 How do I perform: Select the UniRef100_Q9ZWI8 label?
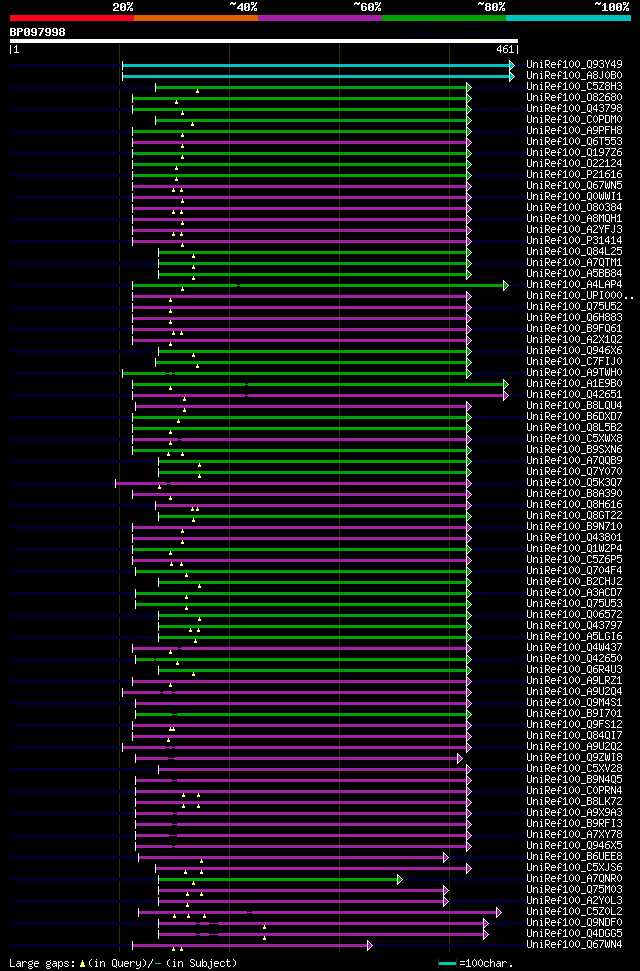pyautogui.click(x=574, y=757)
